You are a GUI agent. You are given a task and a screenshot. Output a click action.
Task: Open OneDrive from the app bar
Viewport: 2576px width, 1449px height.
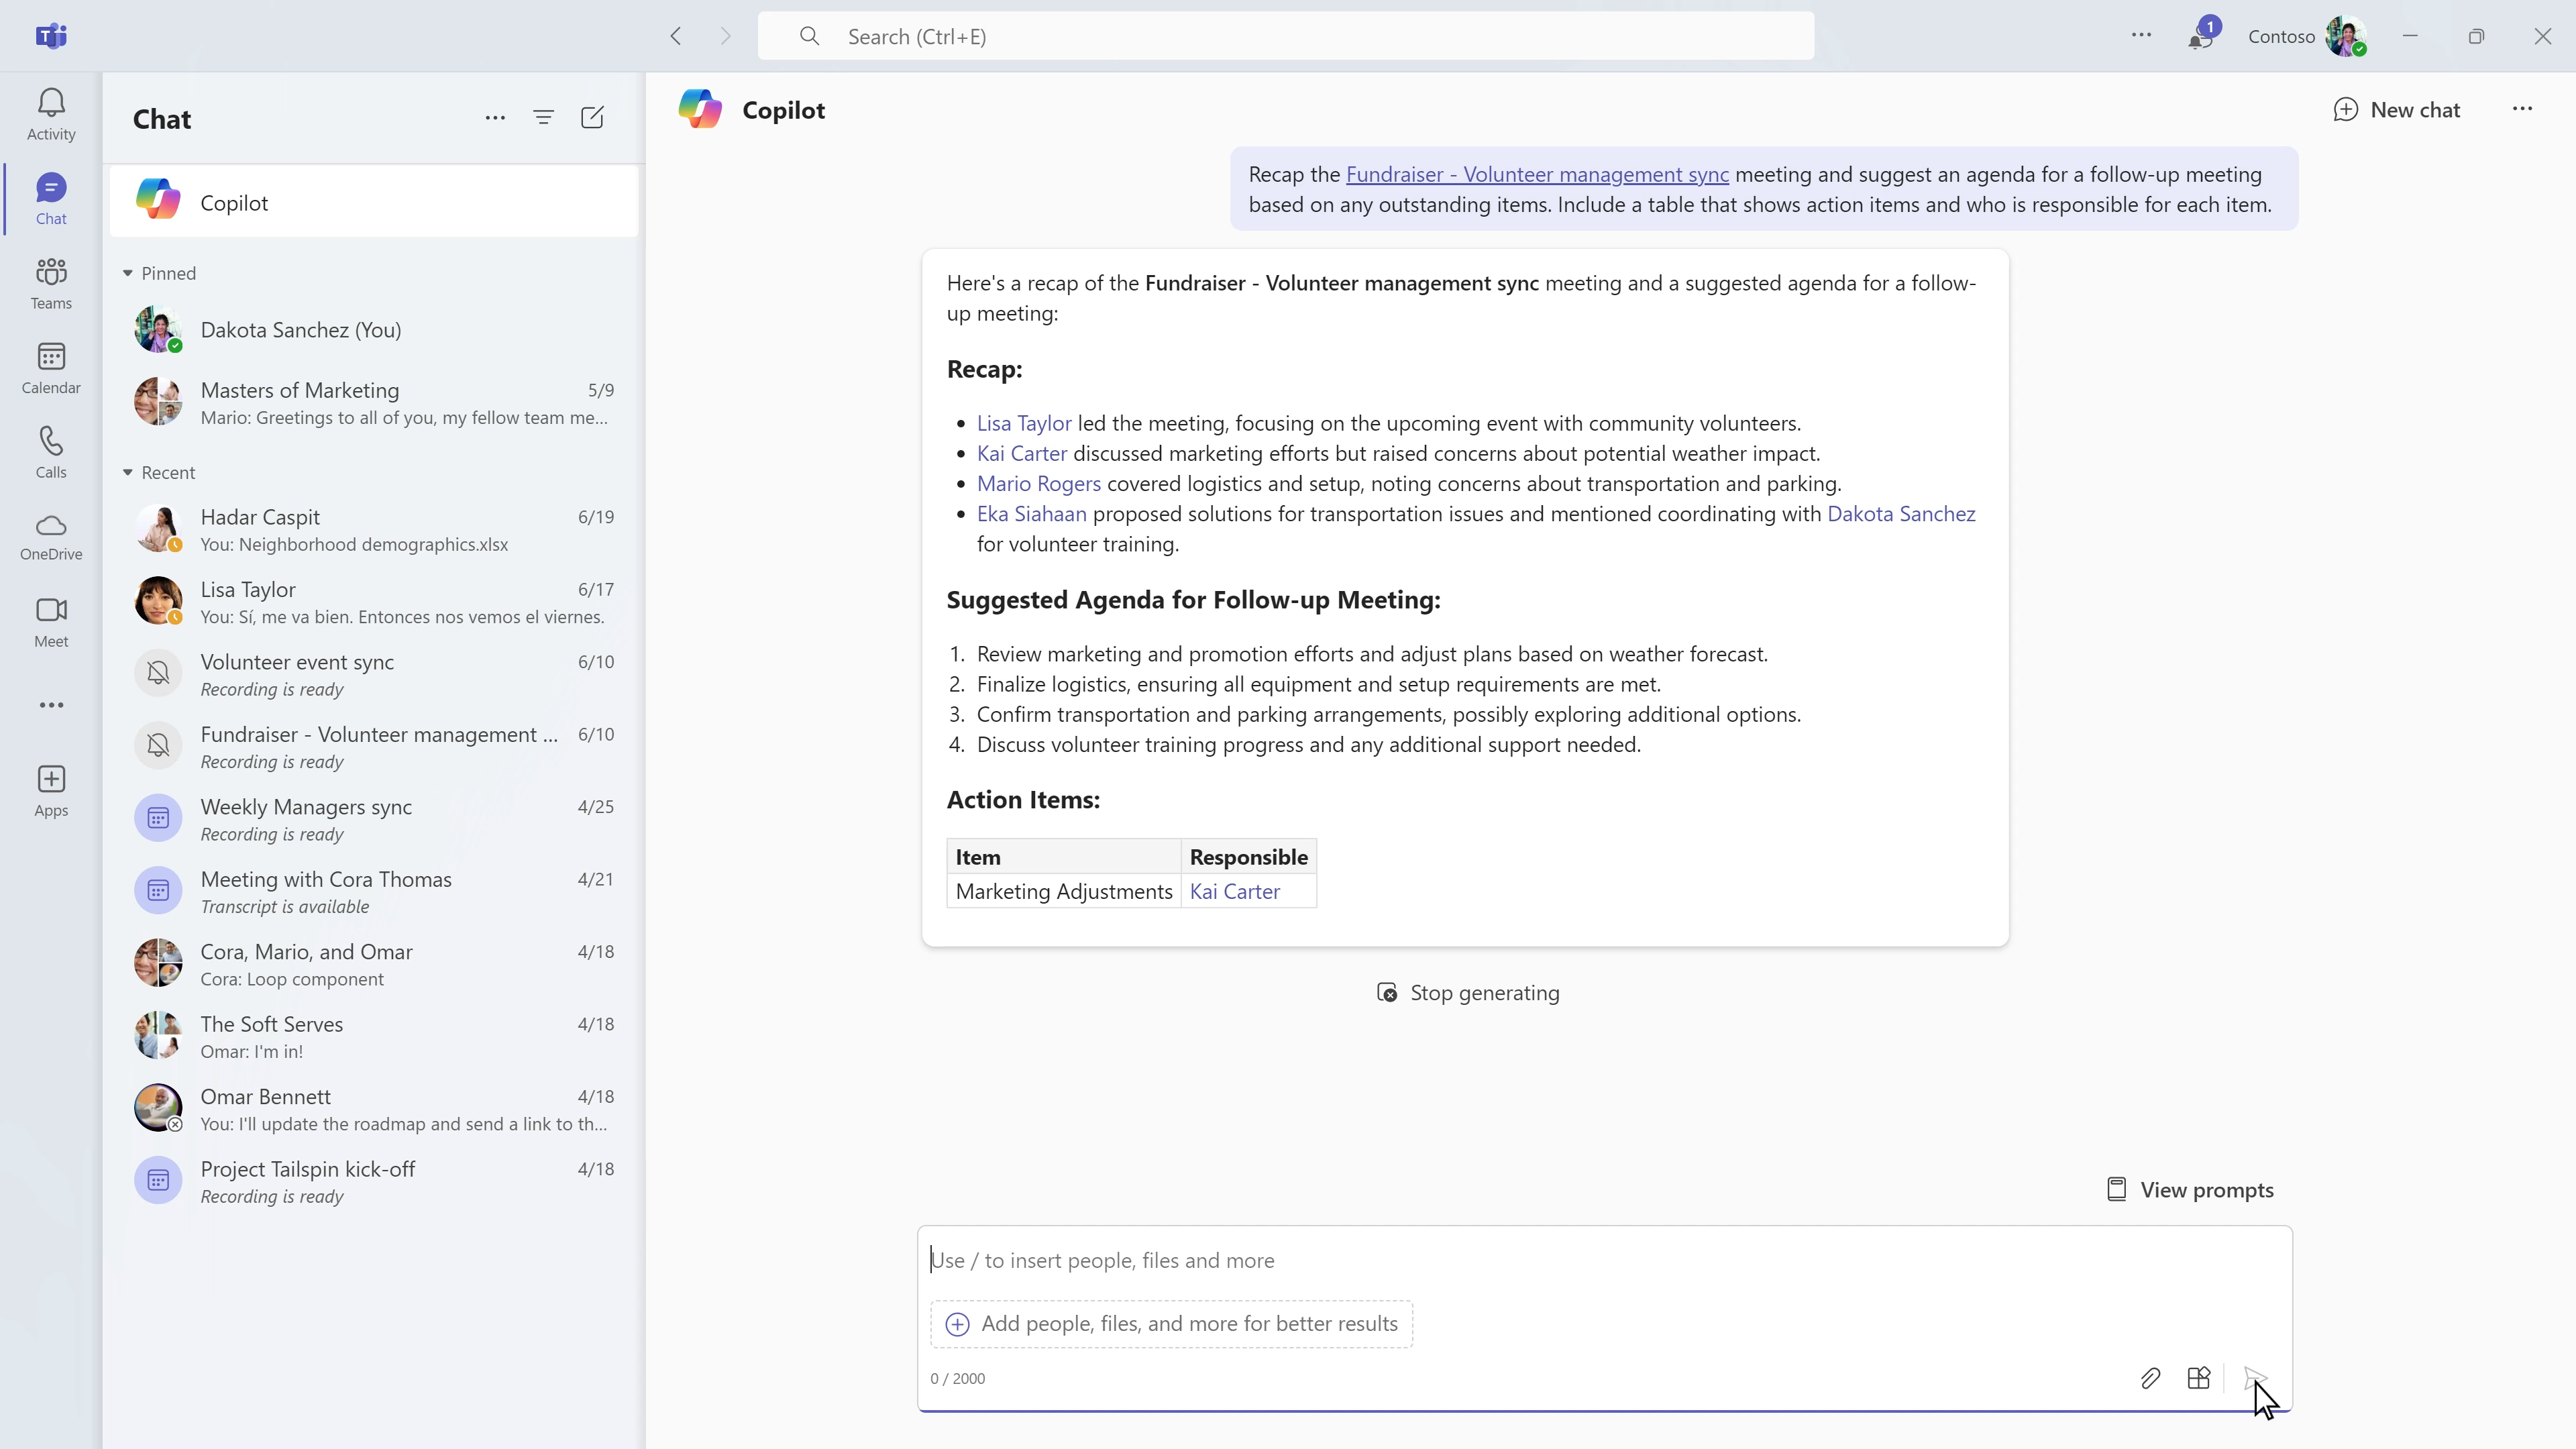pyautogui.click(x=51, y=537)
